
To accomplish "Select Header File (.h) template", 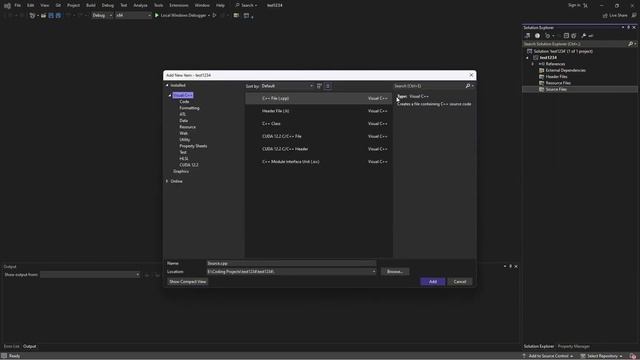I will pos(318,111).
